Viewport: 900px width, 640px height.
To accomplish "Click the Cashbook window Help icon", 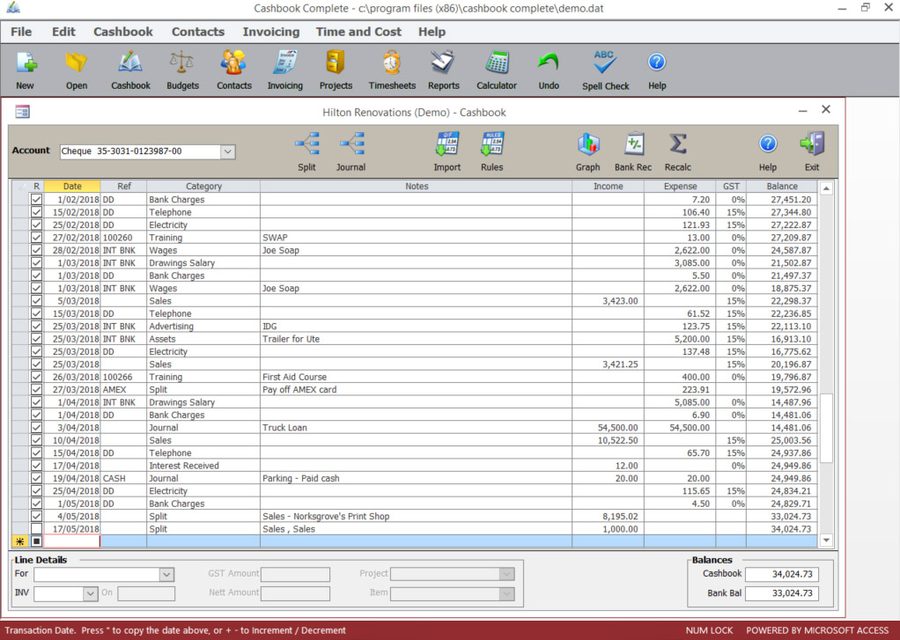I will (x=768, y=143).
